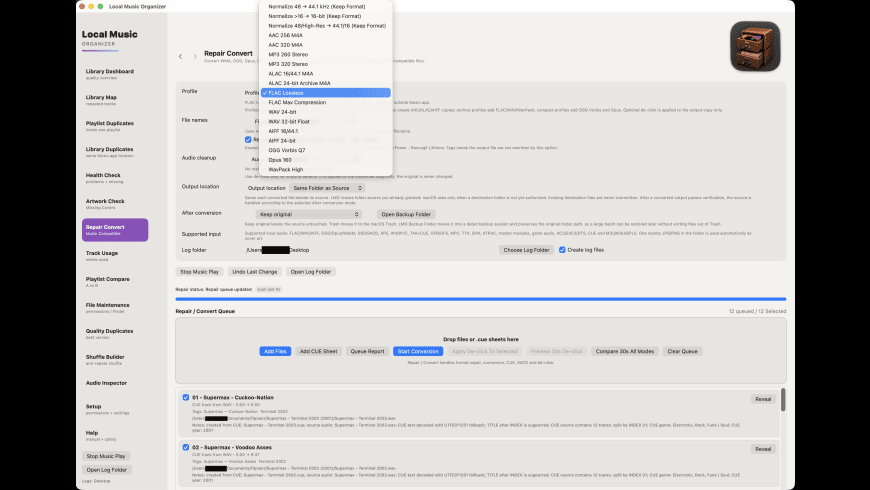The height and width of the screenshot is (490, 870).
Task: Open Setup permissions and settings
Action: pos(115,409)
